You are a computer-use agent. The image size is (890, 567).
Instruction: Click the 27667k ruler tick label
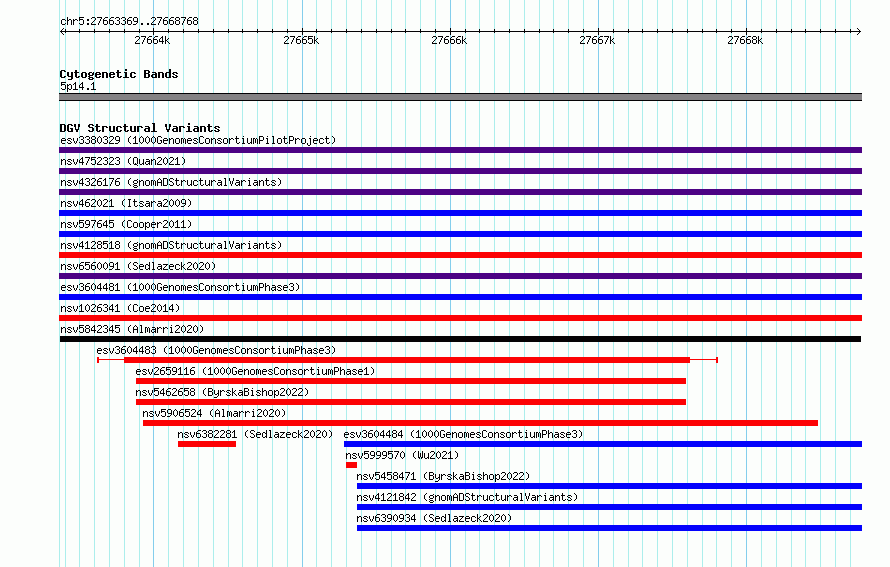597,40
